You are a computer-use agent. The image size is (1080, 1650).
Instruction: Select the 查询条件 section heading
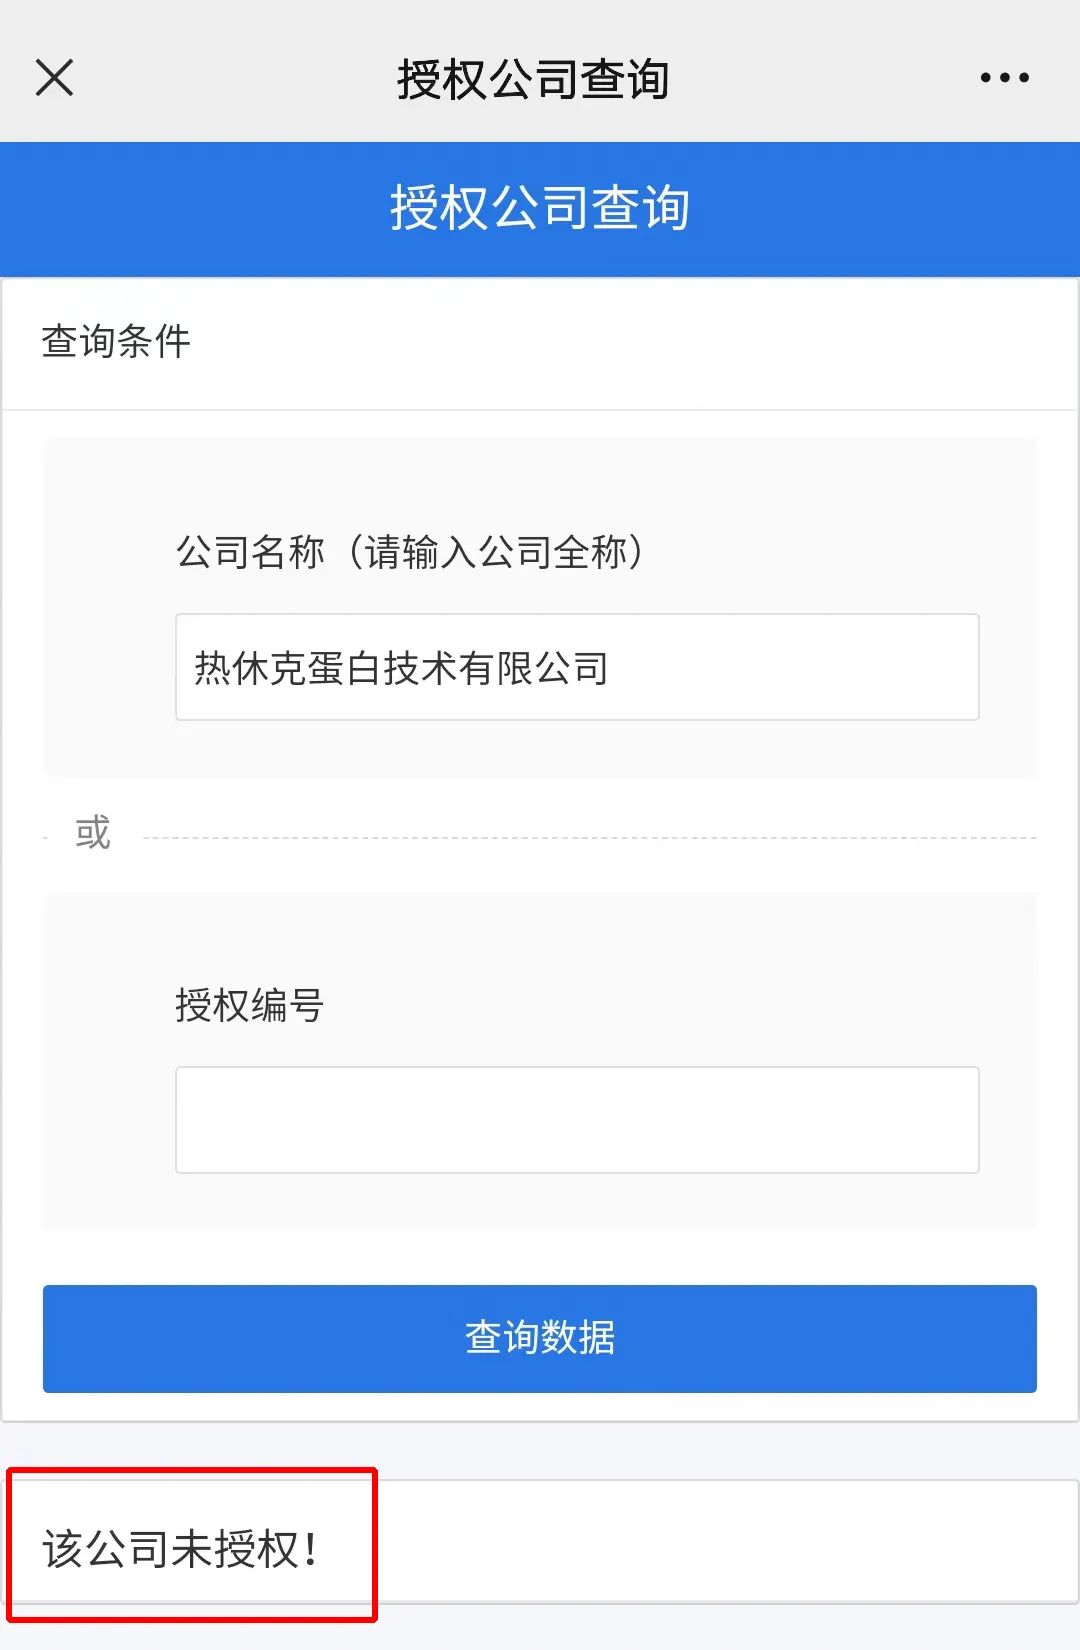point(116,341)
